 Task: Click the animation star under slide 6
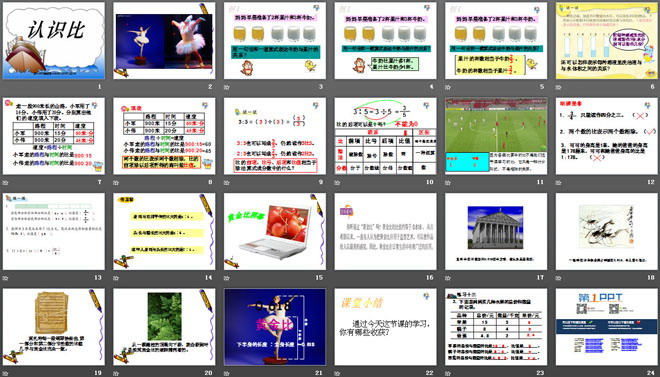(559, 88)
